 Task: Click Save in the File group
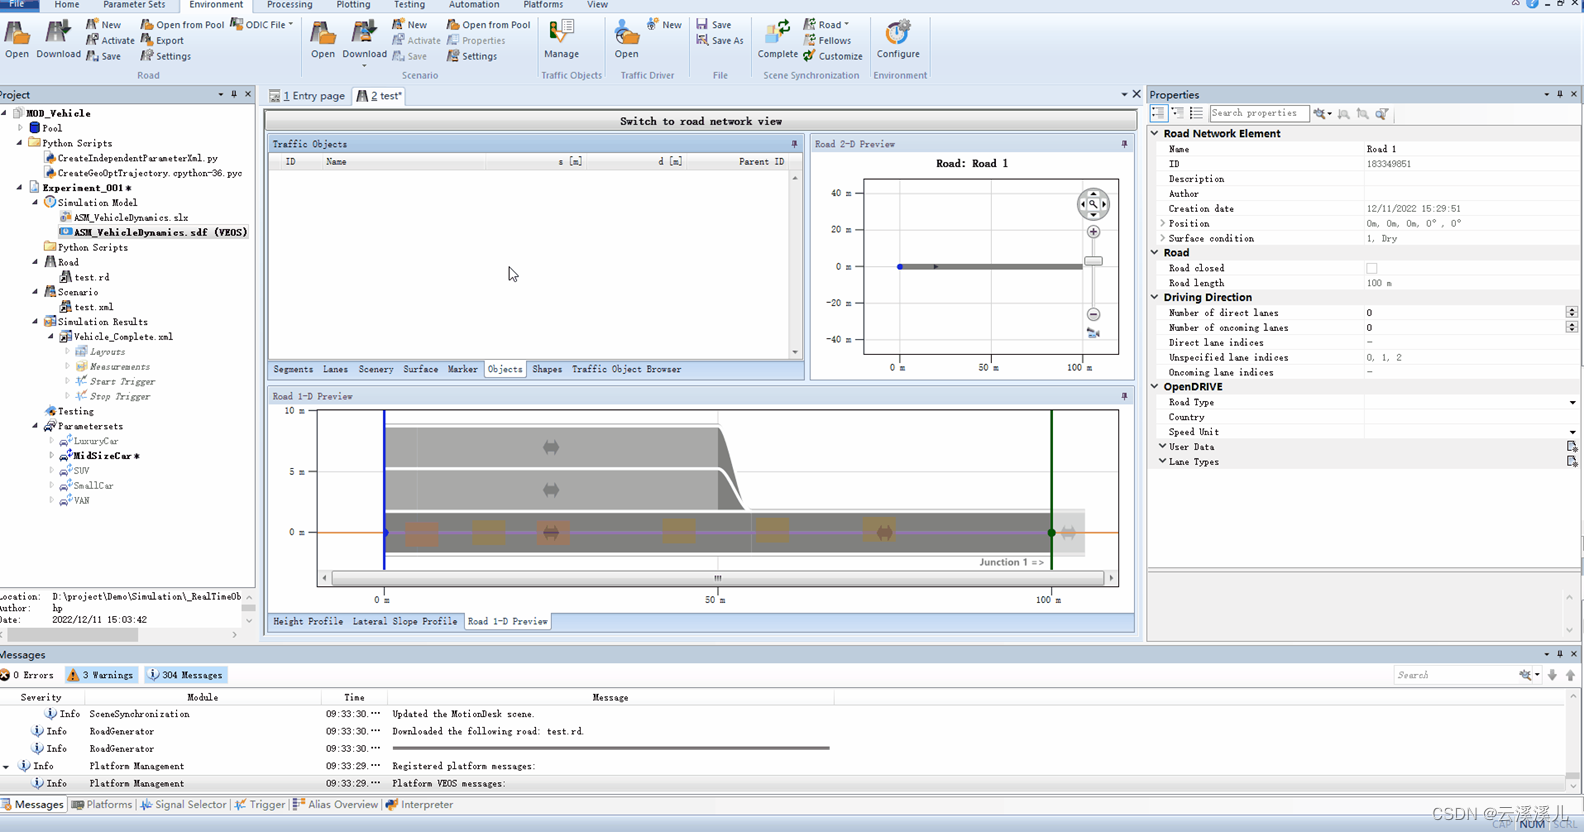coord(714,25)
